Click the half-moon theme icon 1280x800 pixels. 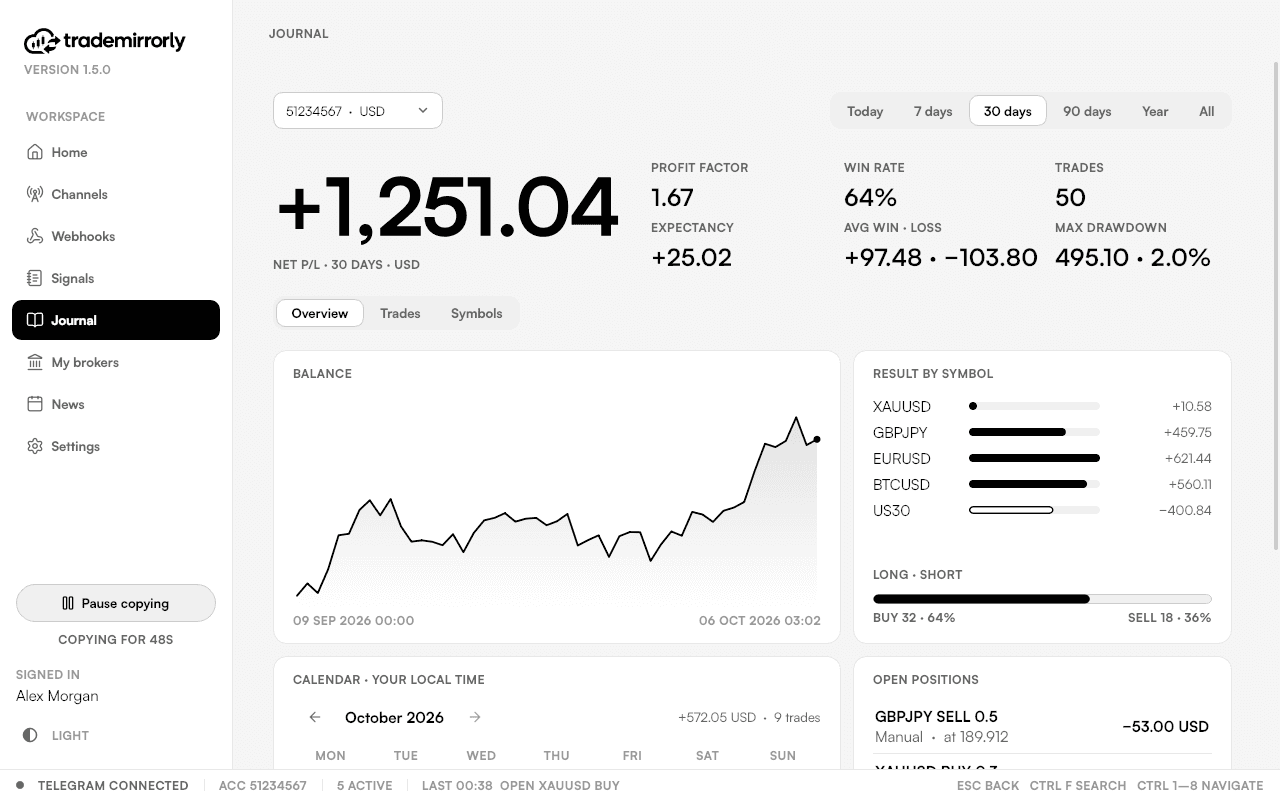(x=30, y=735)
